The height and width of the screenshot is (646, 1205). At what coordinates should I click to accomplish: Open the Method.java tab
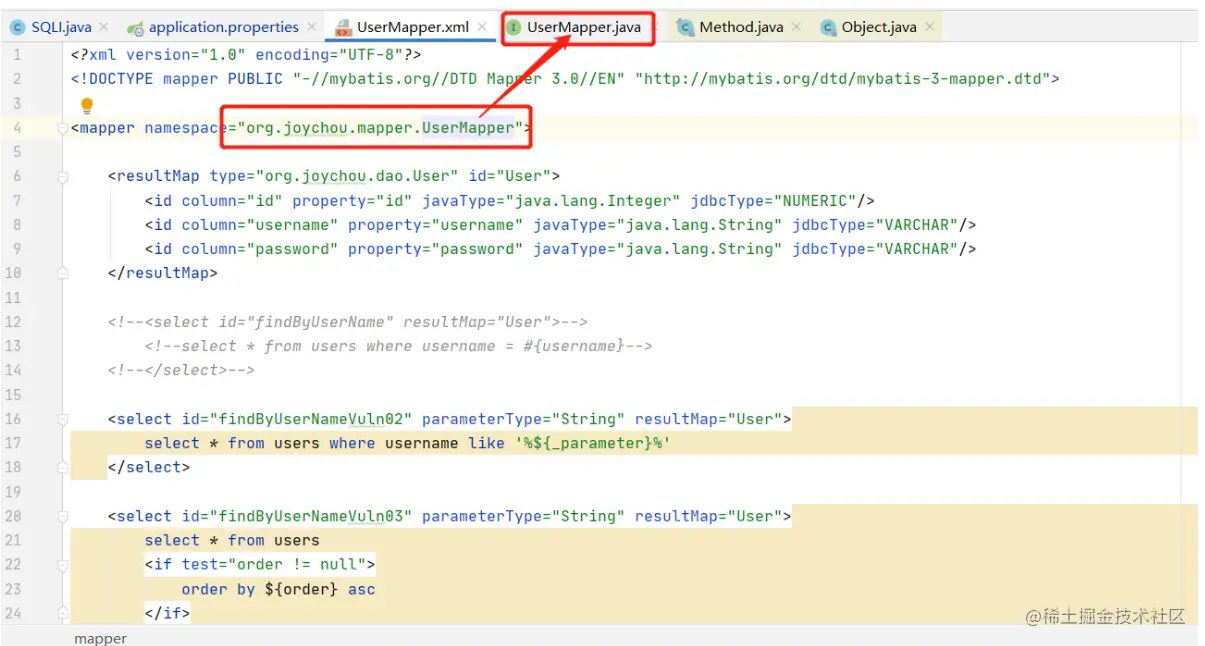[741, 27]
